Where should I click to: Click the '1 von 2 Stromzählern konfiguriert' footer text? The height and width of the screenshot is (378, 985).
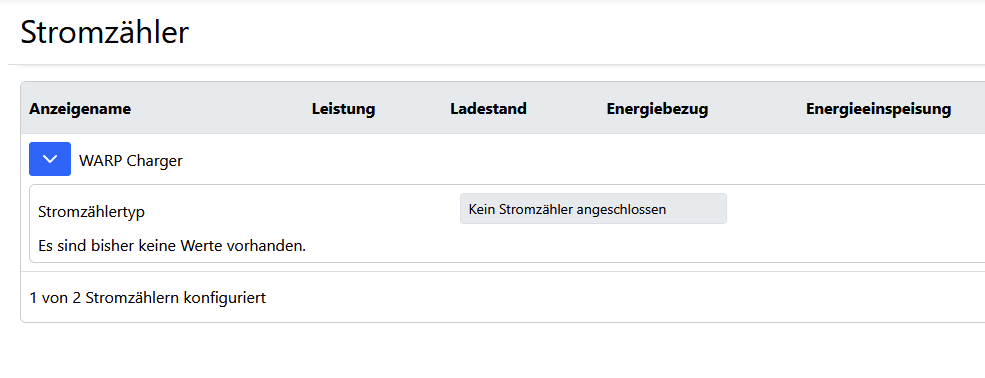[147, 298]
